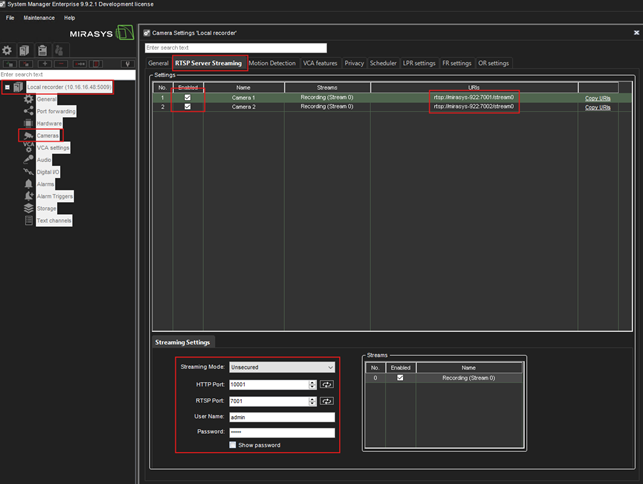Switch to the General tab

(x=158, y=63)
